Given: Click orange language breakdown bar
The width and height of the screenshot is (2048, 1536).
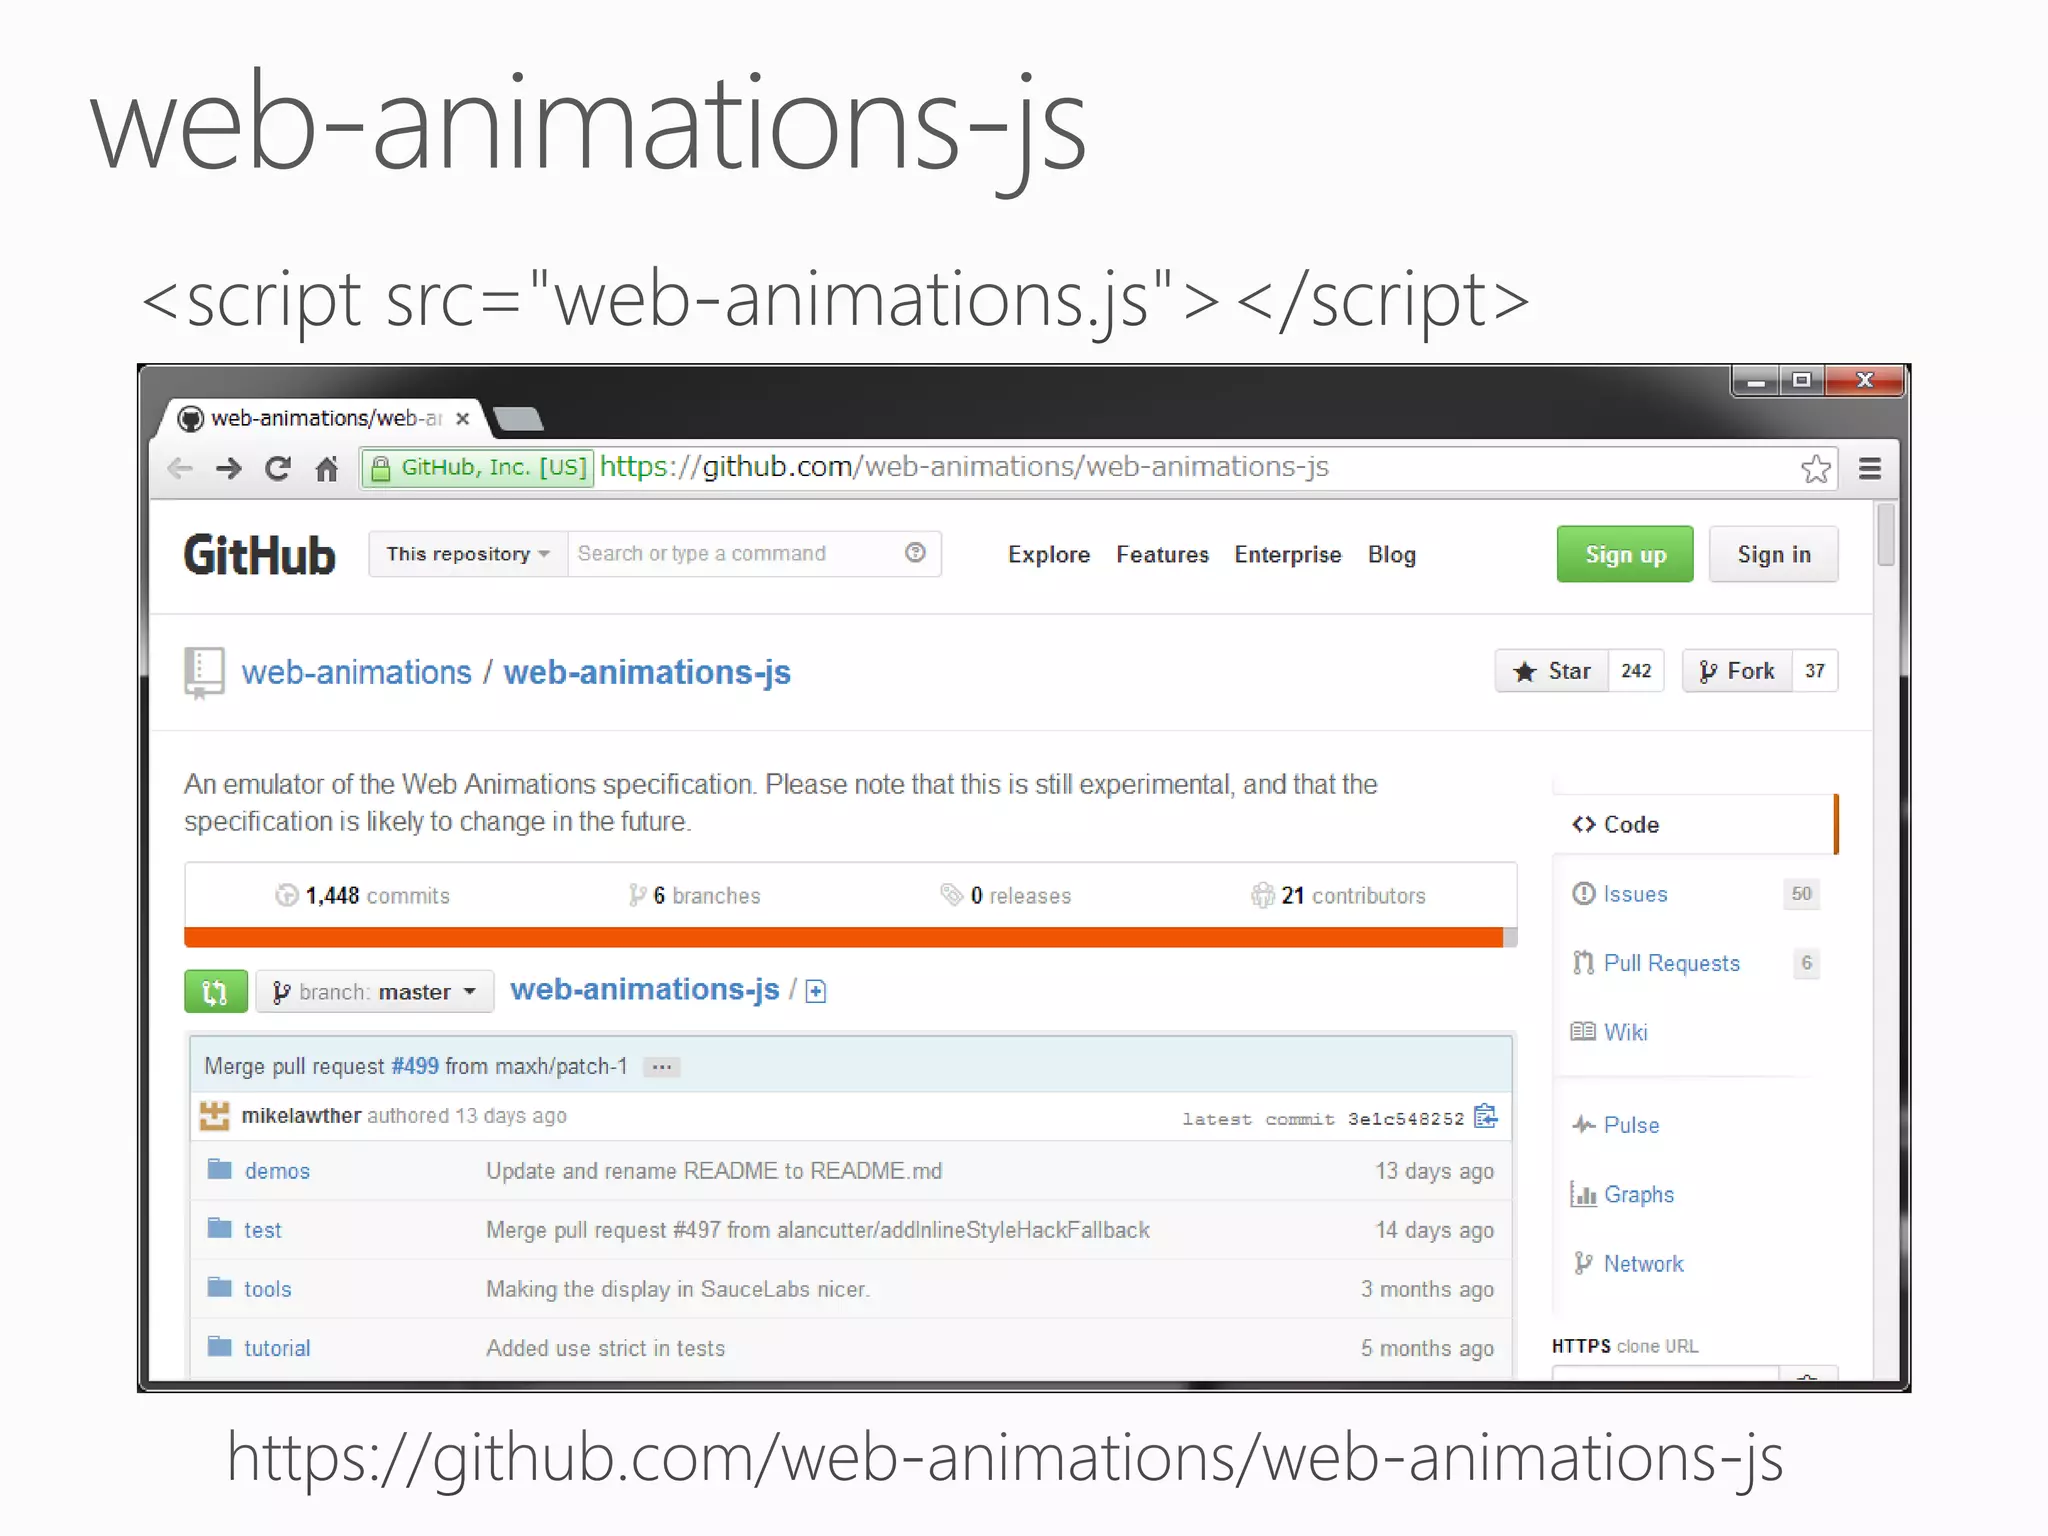Looking at the screenshot, I should click(x=844, y=937).
